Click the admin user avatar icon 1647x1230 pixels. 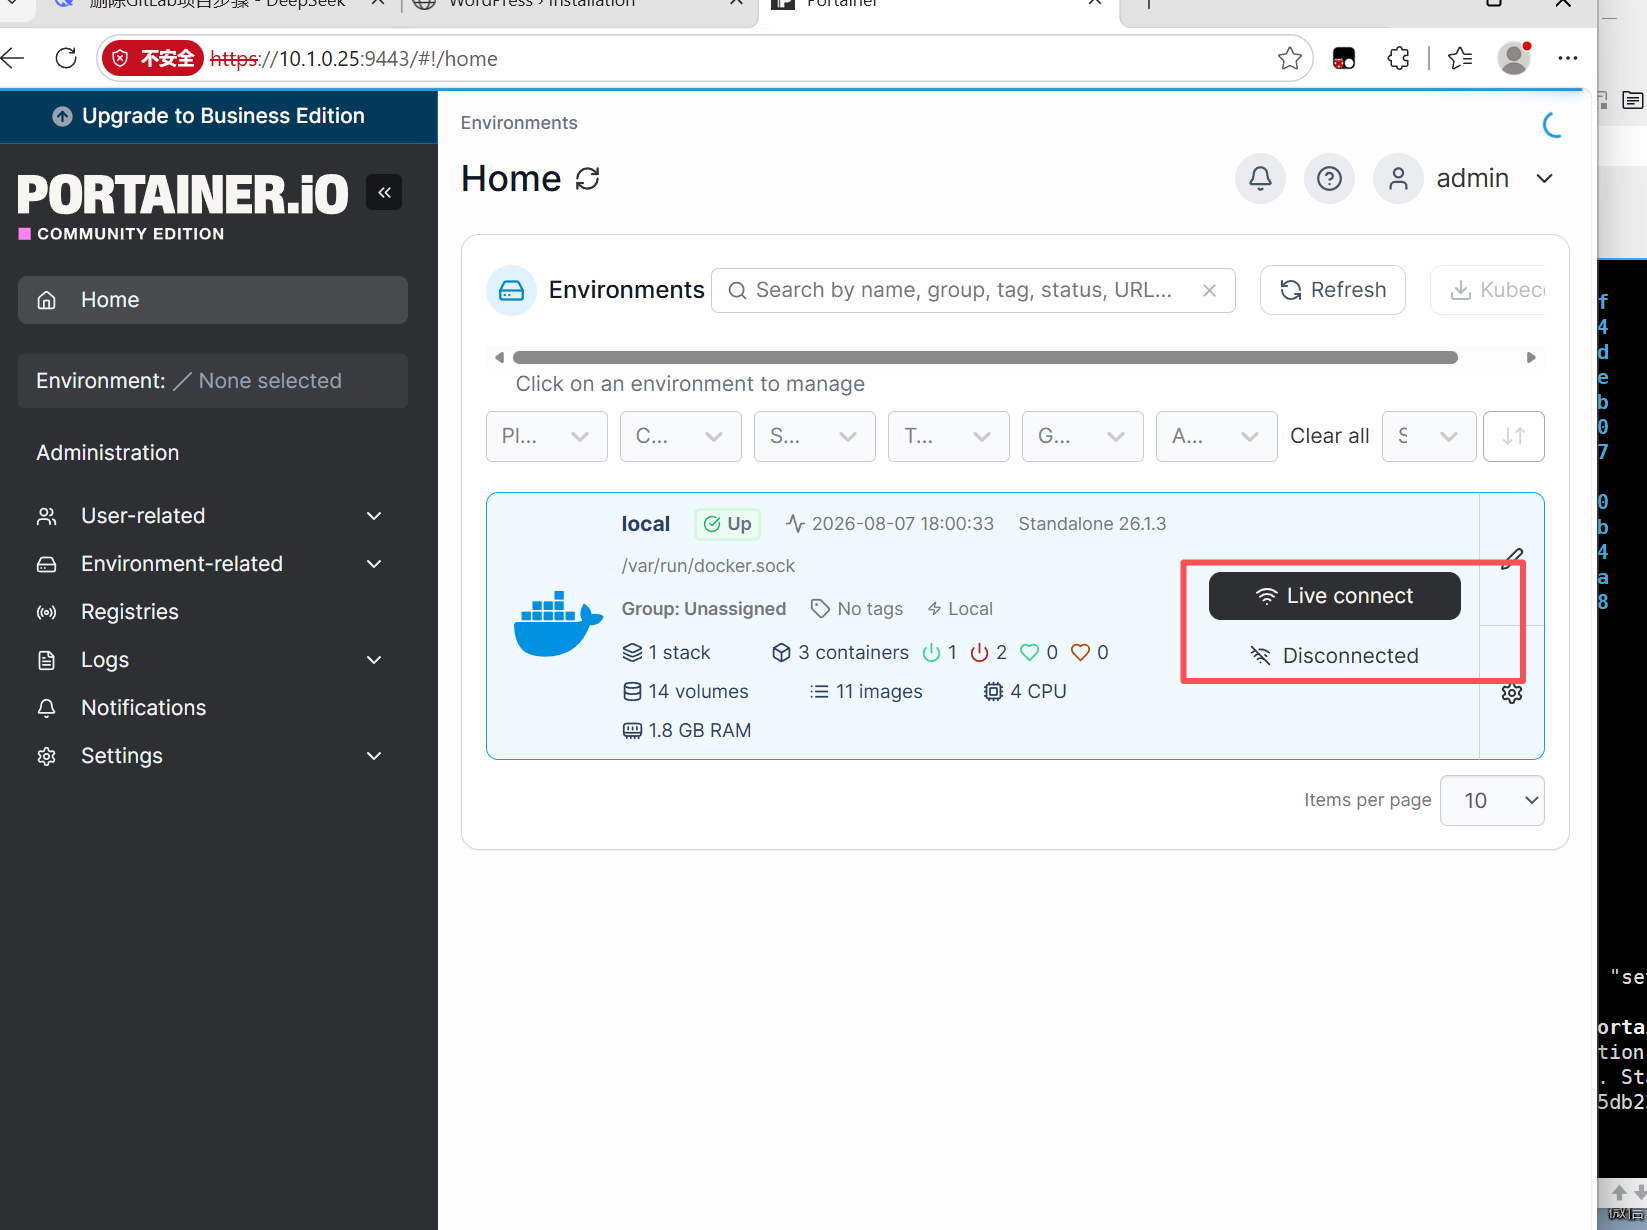pos(1398,179)
